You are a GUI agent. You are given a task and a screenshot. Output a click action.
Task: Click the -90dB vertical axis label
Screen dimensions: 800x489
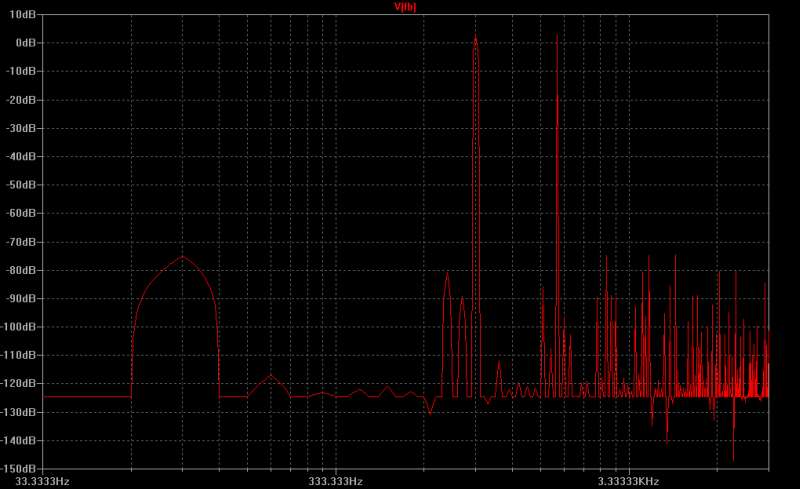tap(21, 298)
